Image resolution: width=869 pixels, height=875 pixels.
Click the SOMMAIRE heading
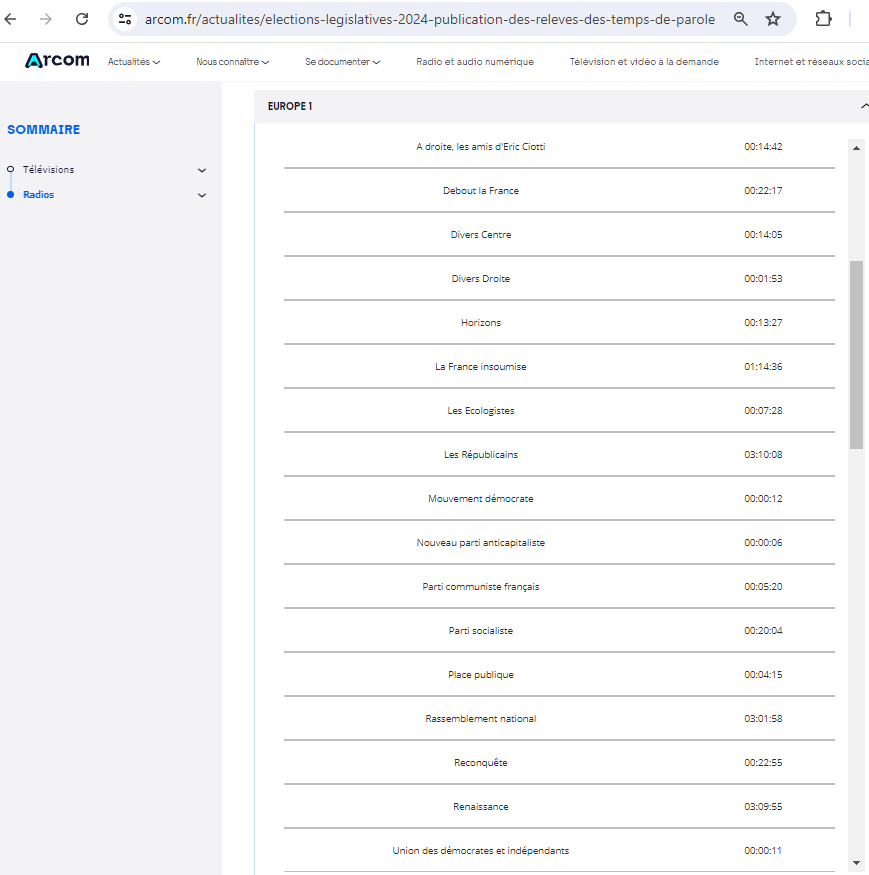(x=44, y=129)
